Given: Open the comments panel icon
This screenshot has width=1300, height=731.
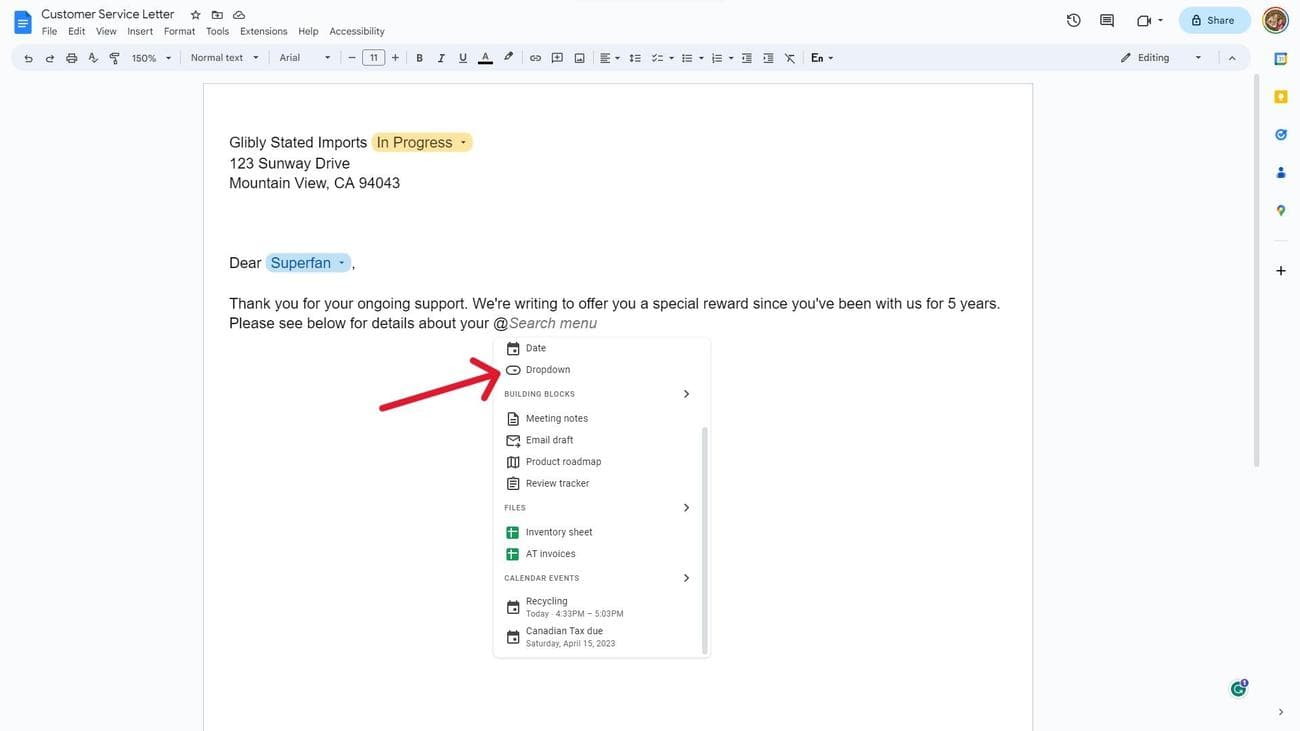Looking at the screenshot, I should (1107, 20).
